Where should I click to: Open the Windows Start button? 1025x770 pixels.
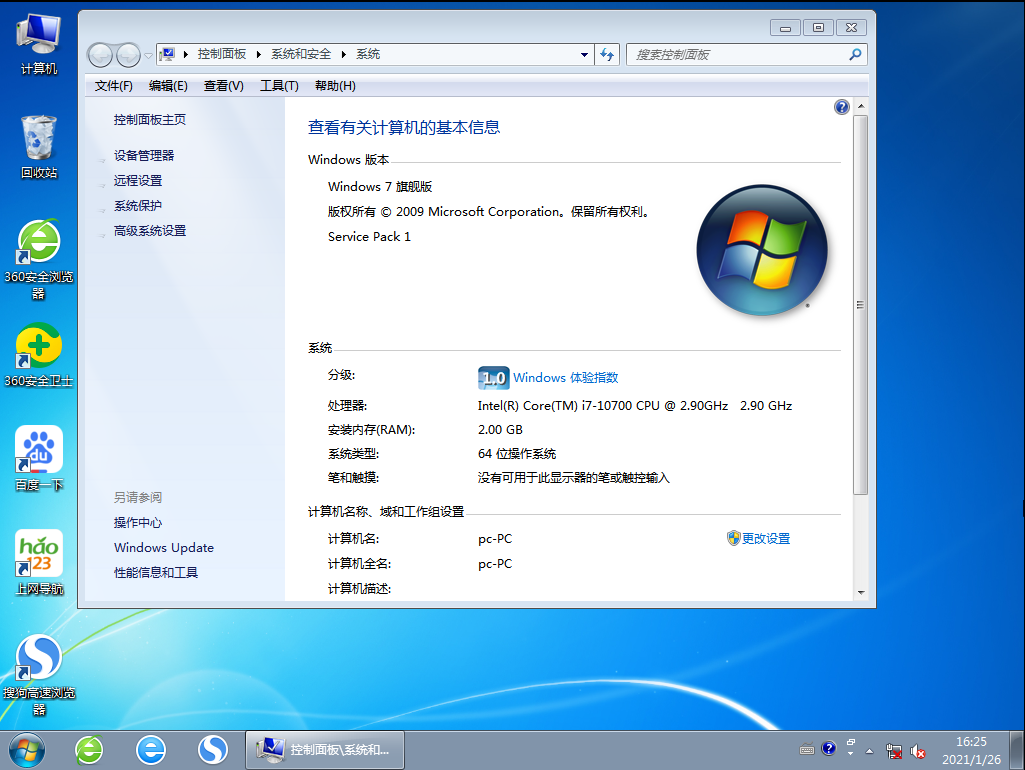[x=27, y=750]
